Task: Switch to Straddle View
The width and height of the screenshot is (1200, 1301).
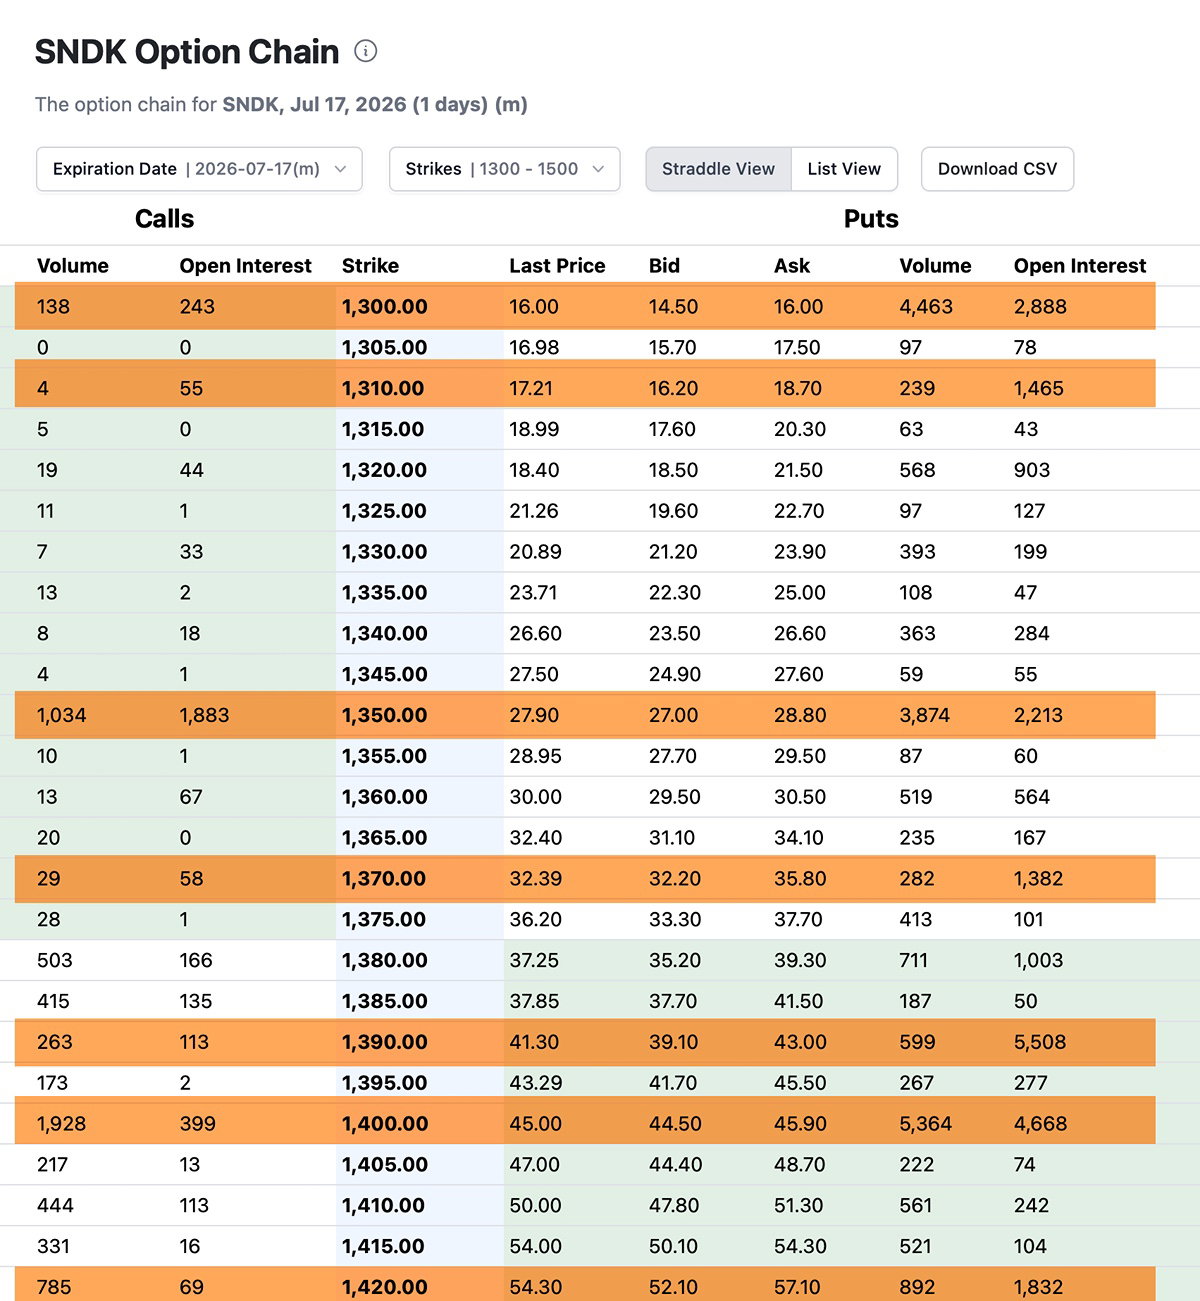Action: pos(718,169)
